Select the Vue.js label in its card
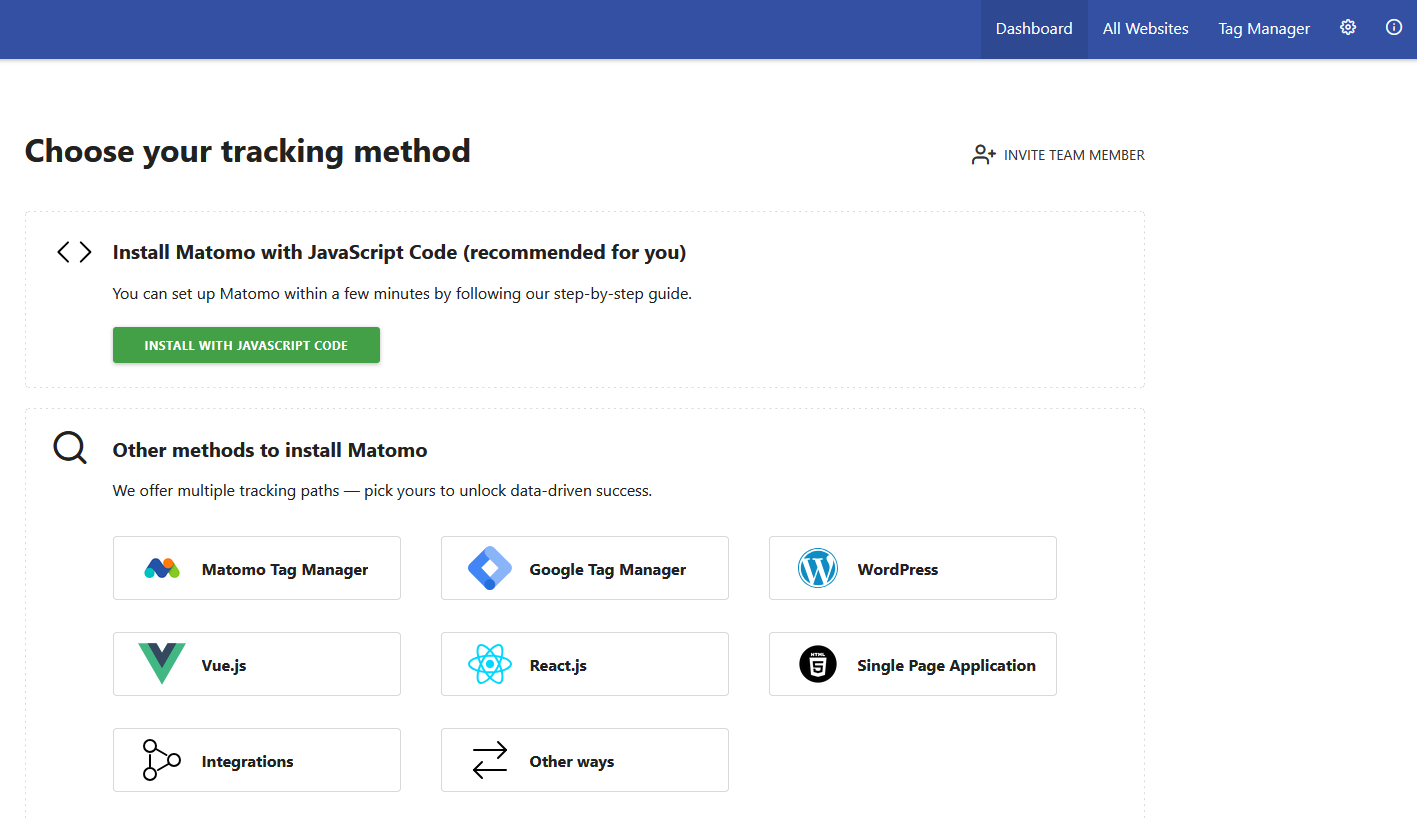Viewport: 1417px width, 818px height. [x=224, y=665]
